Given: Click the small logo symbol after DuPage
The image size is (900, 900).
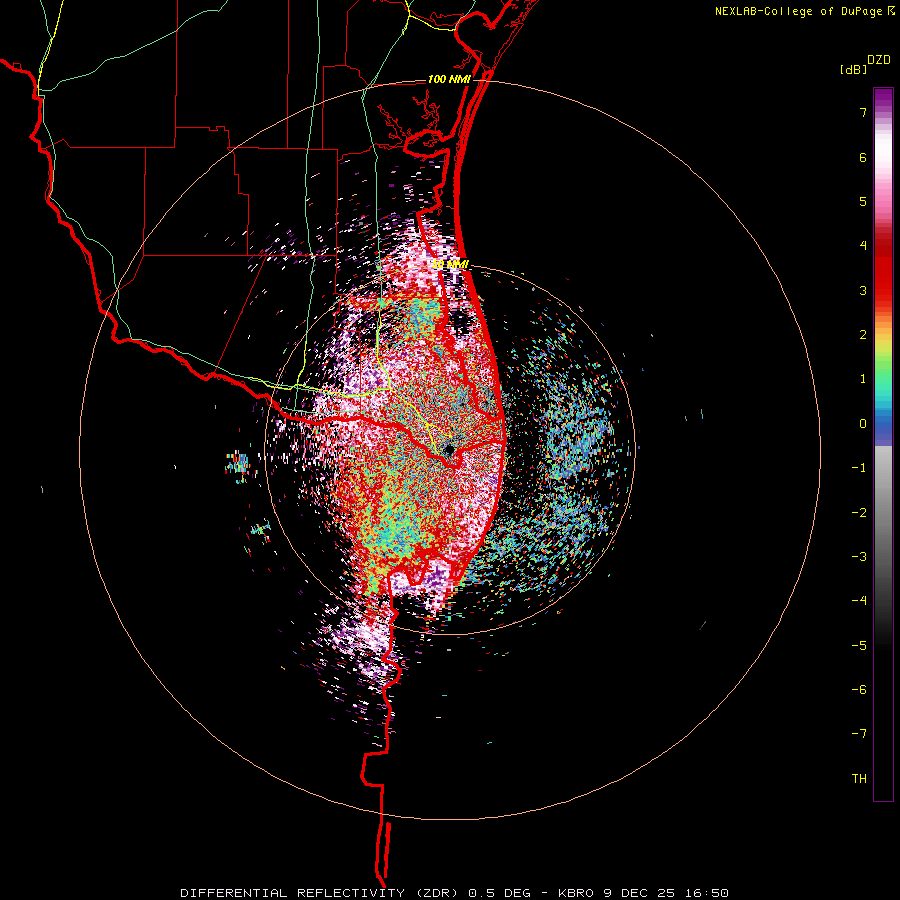Looking at the screenshot, I should click(x=891, y=11).
